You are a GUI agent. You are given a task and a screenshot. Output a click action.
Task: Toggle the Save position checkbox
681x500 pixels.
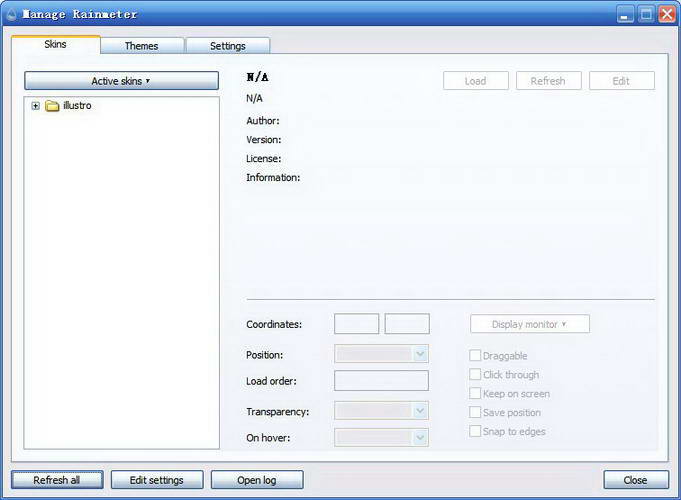(x=475, y=412)
